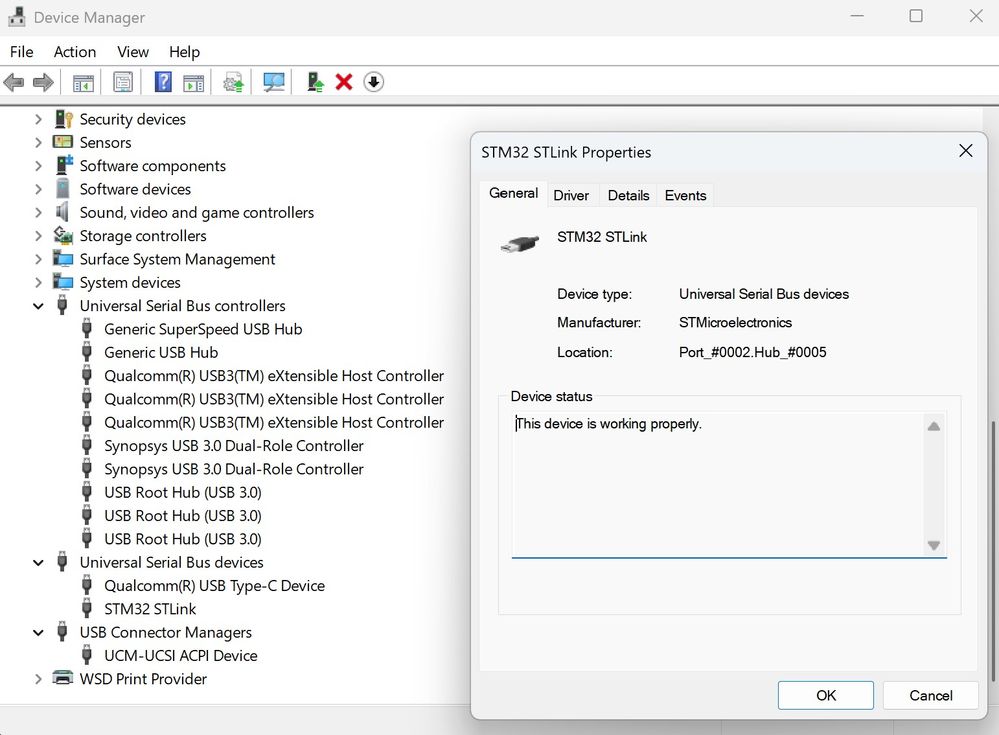Expand the Sensors node
999x735 pixels.
point(38,142)
